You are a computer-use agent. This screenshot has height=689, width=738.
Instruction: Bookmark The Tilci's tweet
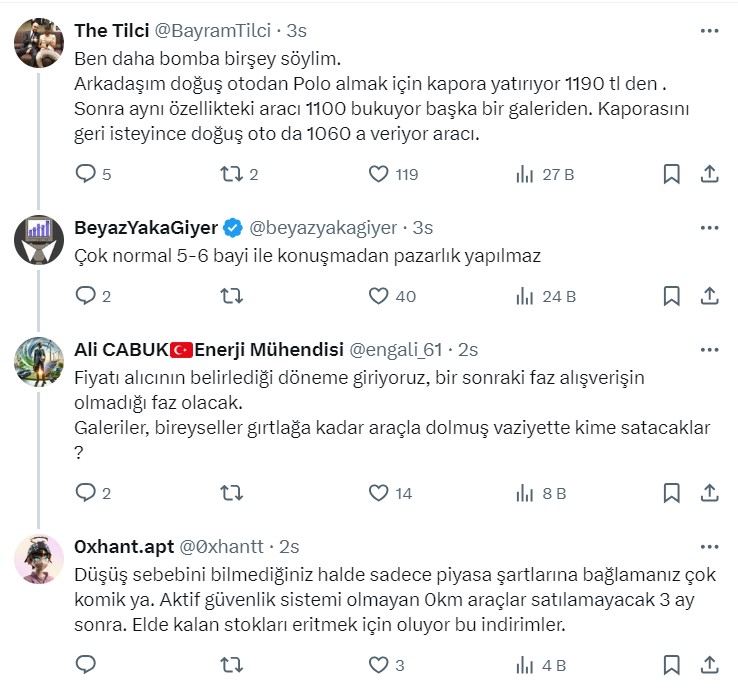point(672,174)
